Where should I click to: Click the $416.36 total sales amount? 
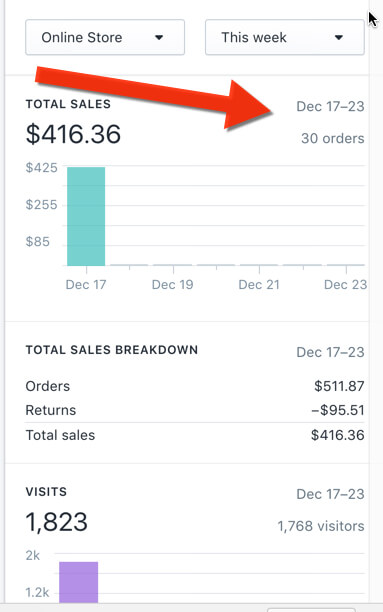click(x=73, y=134)
